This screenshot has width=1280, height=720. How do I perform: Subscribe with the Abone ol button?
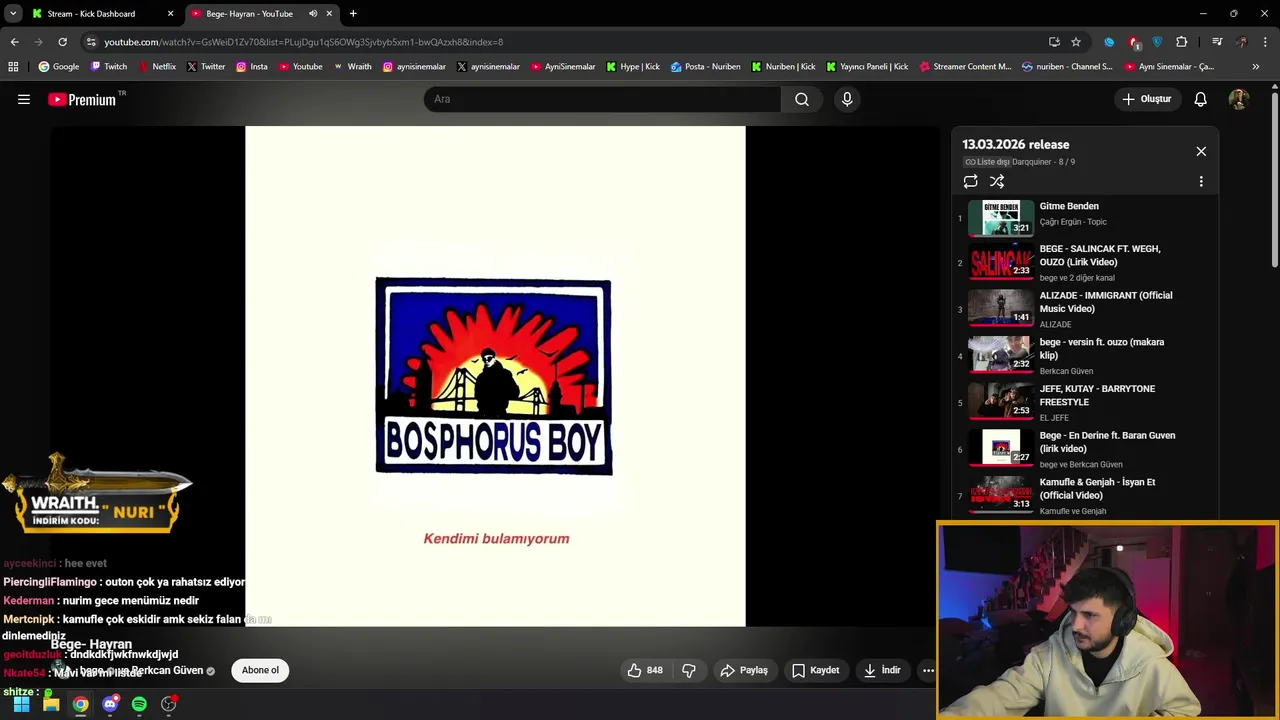(260, 670)
